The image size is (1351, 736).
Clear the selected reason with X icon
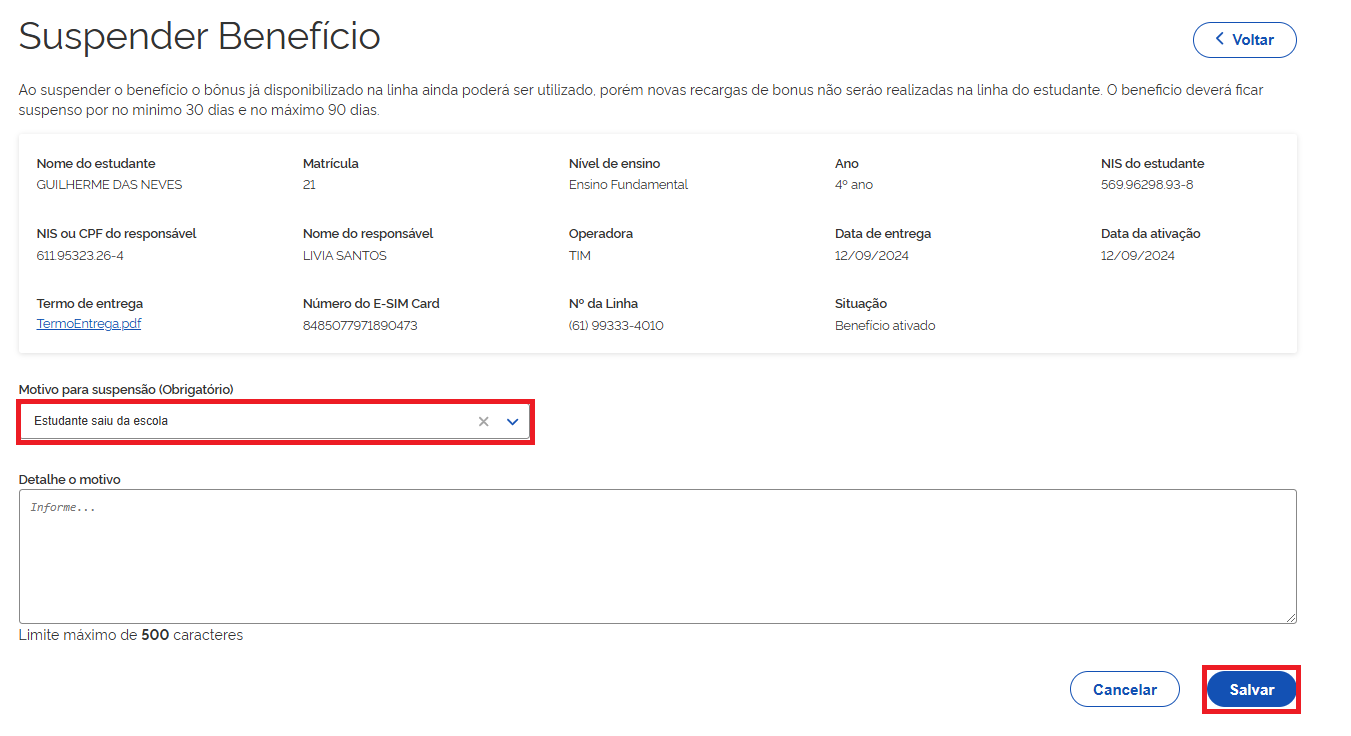point(483,422)
